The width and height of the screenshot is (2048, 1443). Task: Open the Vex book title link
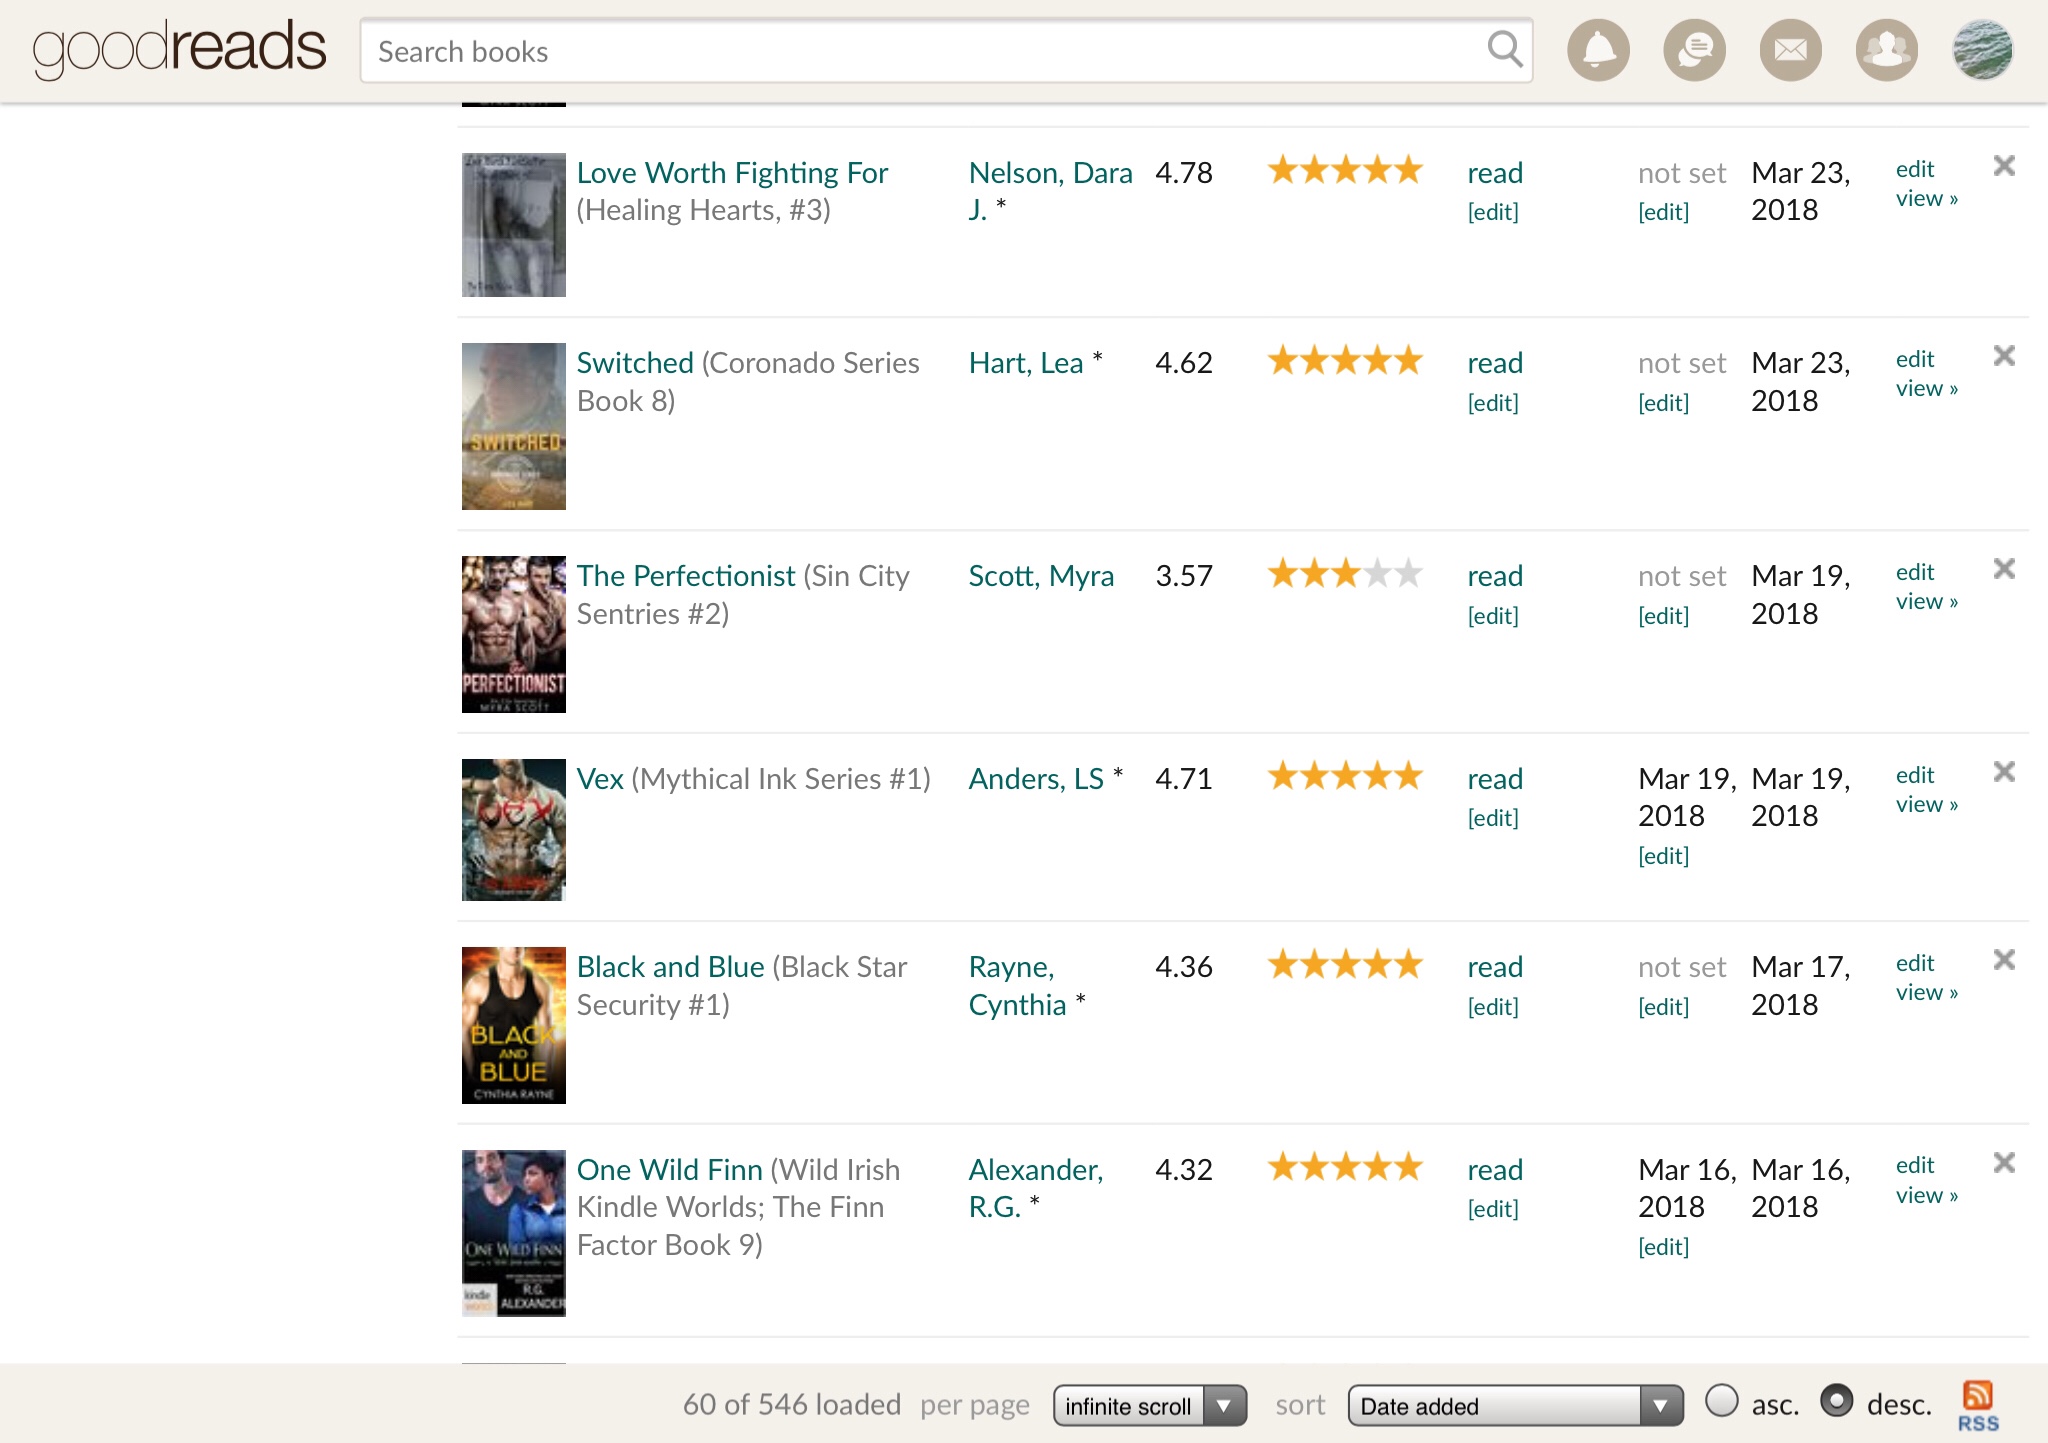[600, 779]
